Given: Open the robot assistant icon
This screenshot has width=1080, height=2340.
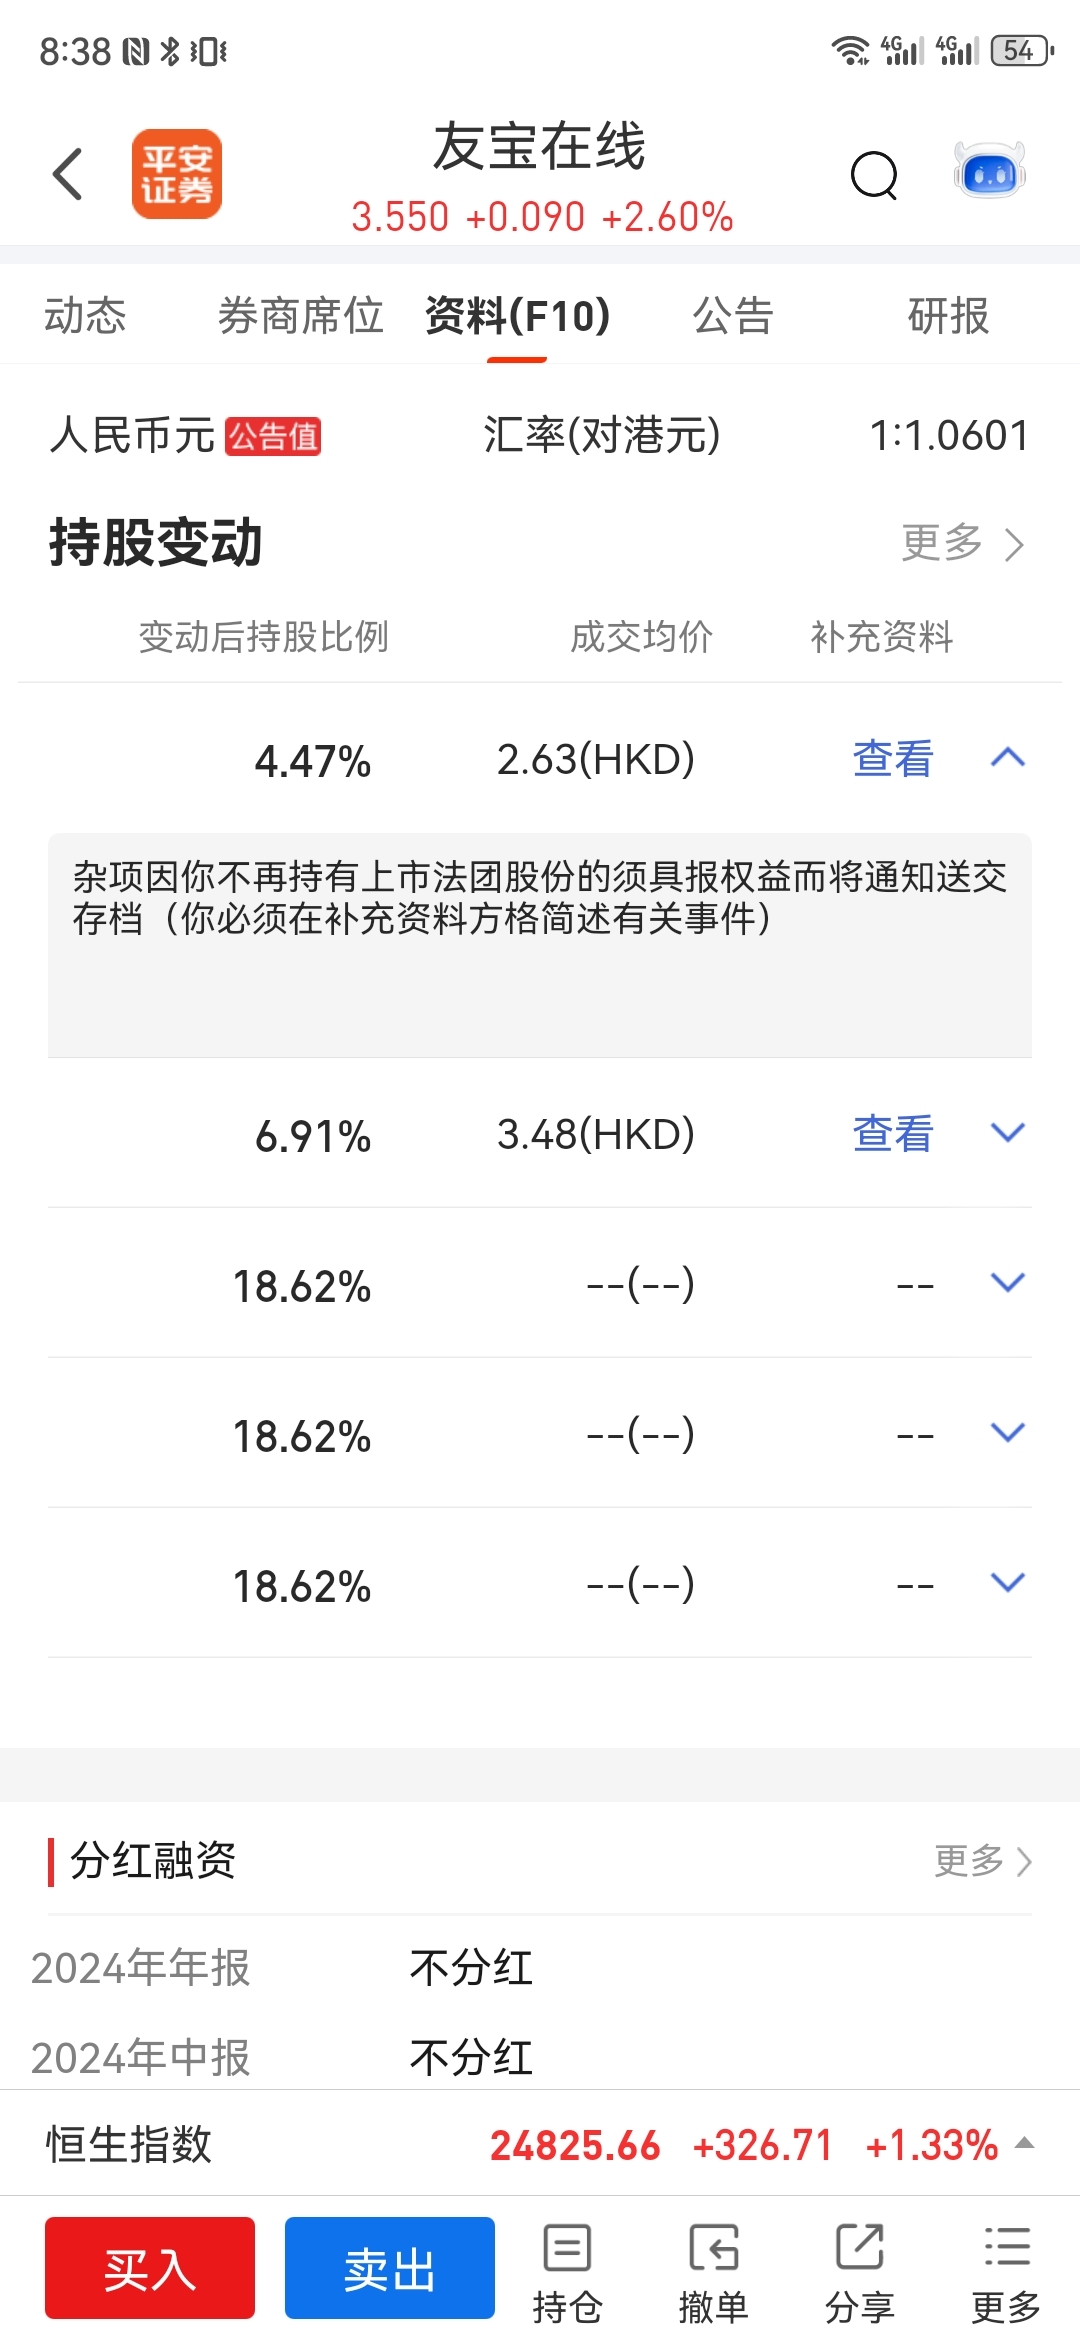Looking at the screenshot, I should [989, 172].
